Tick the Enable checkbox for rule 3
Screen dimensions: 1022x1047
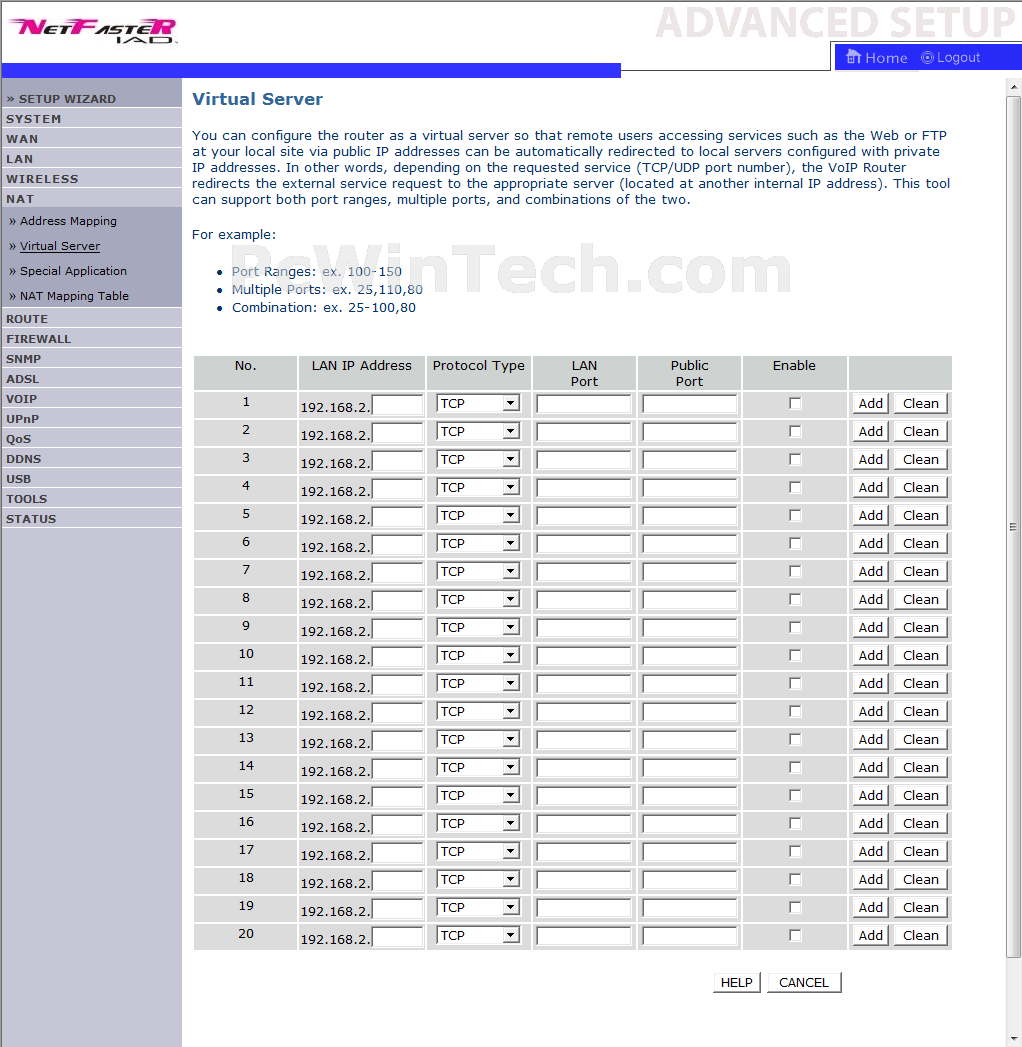tap(794, 459)
